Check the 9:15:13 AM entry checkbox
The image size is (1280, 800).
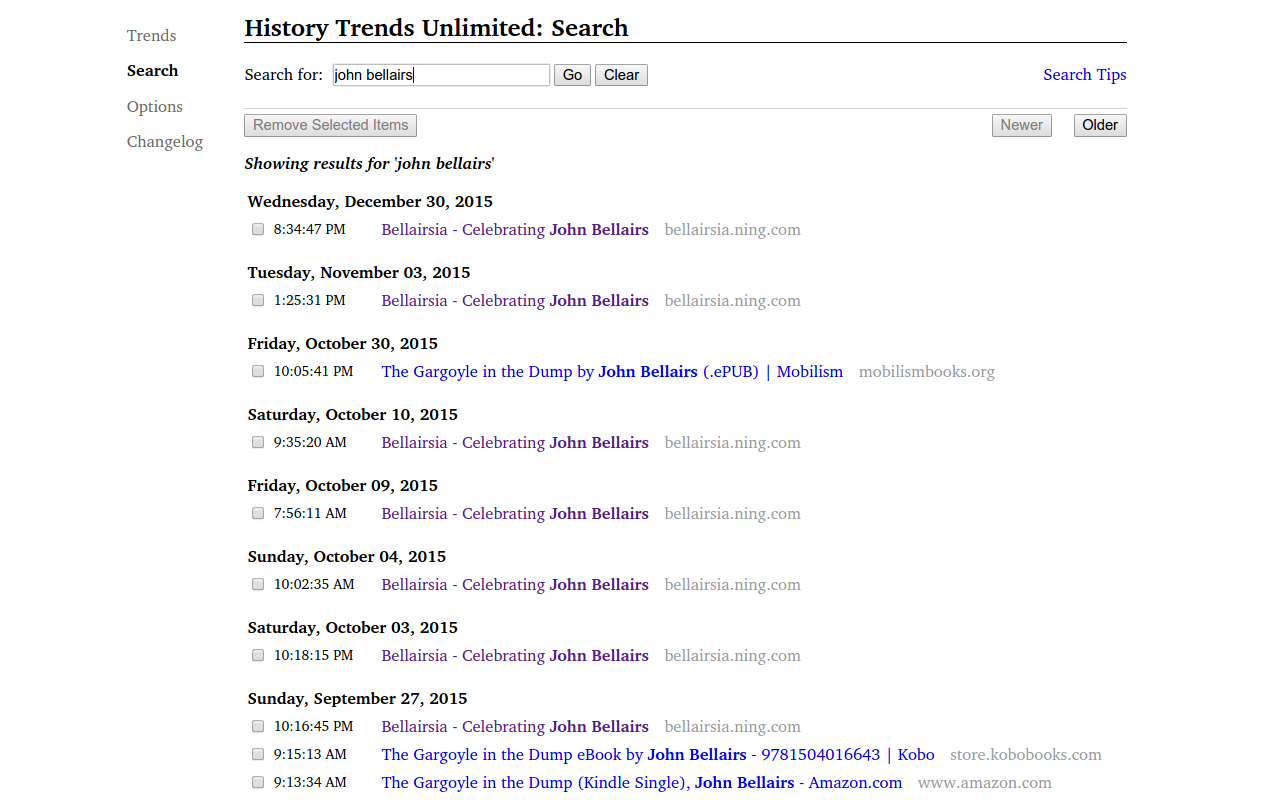(x=258, y=754)
